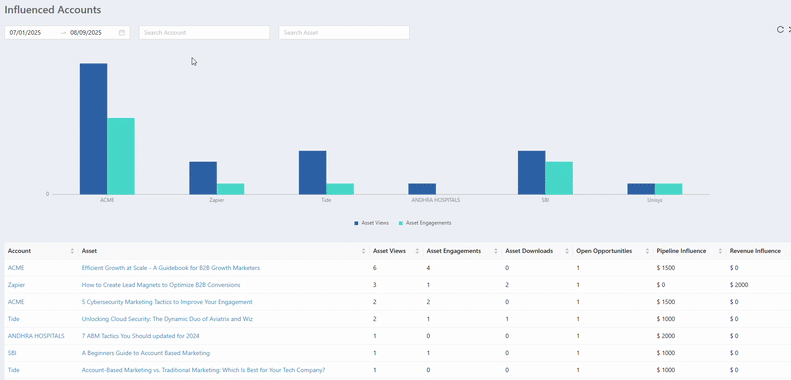This screenshot has width=791, height=380.
Task: Focus the Search Account field
Action: tap(204, 32)
